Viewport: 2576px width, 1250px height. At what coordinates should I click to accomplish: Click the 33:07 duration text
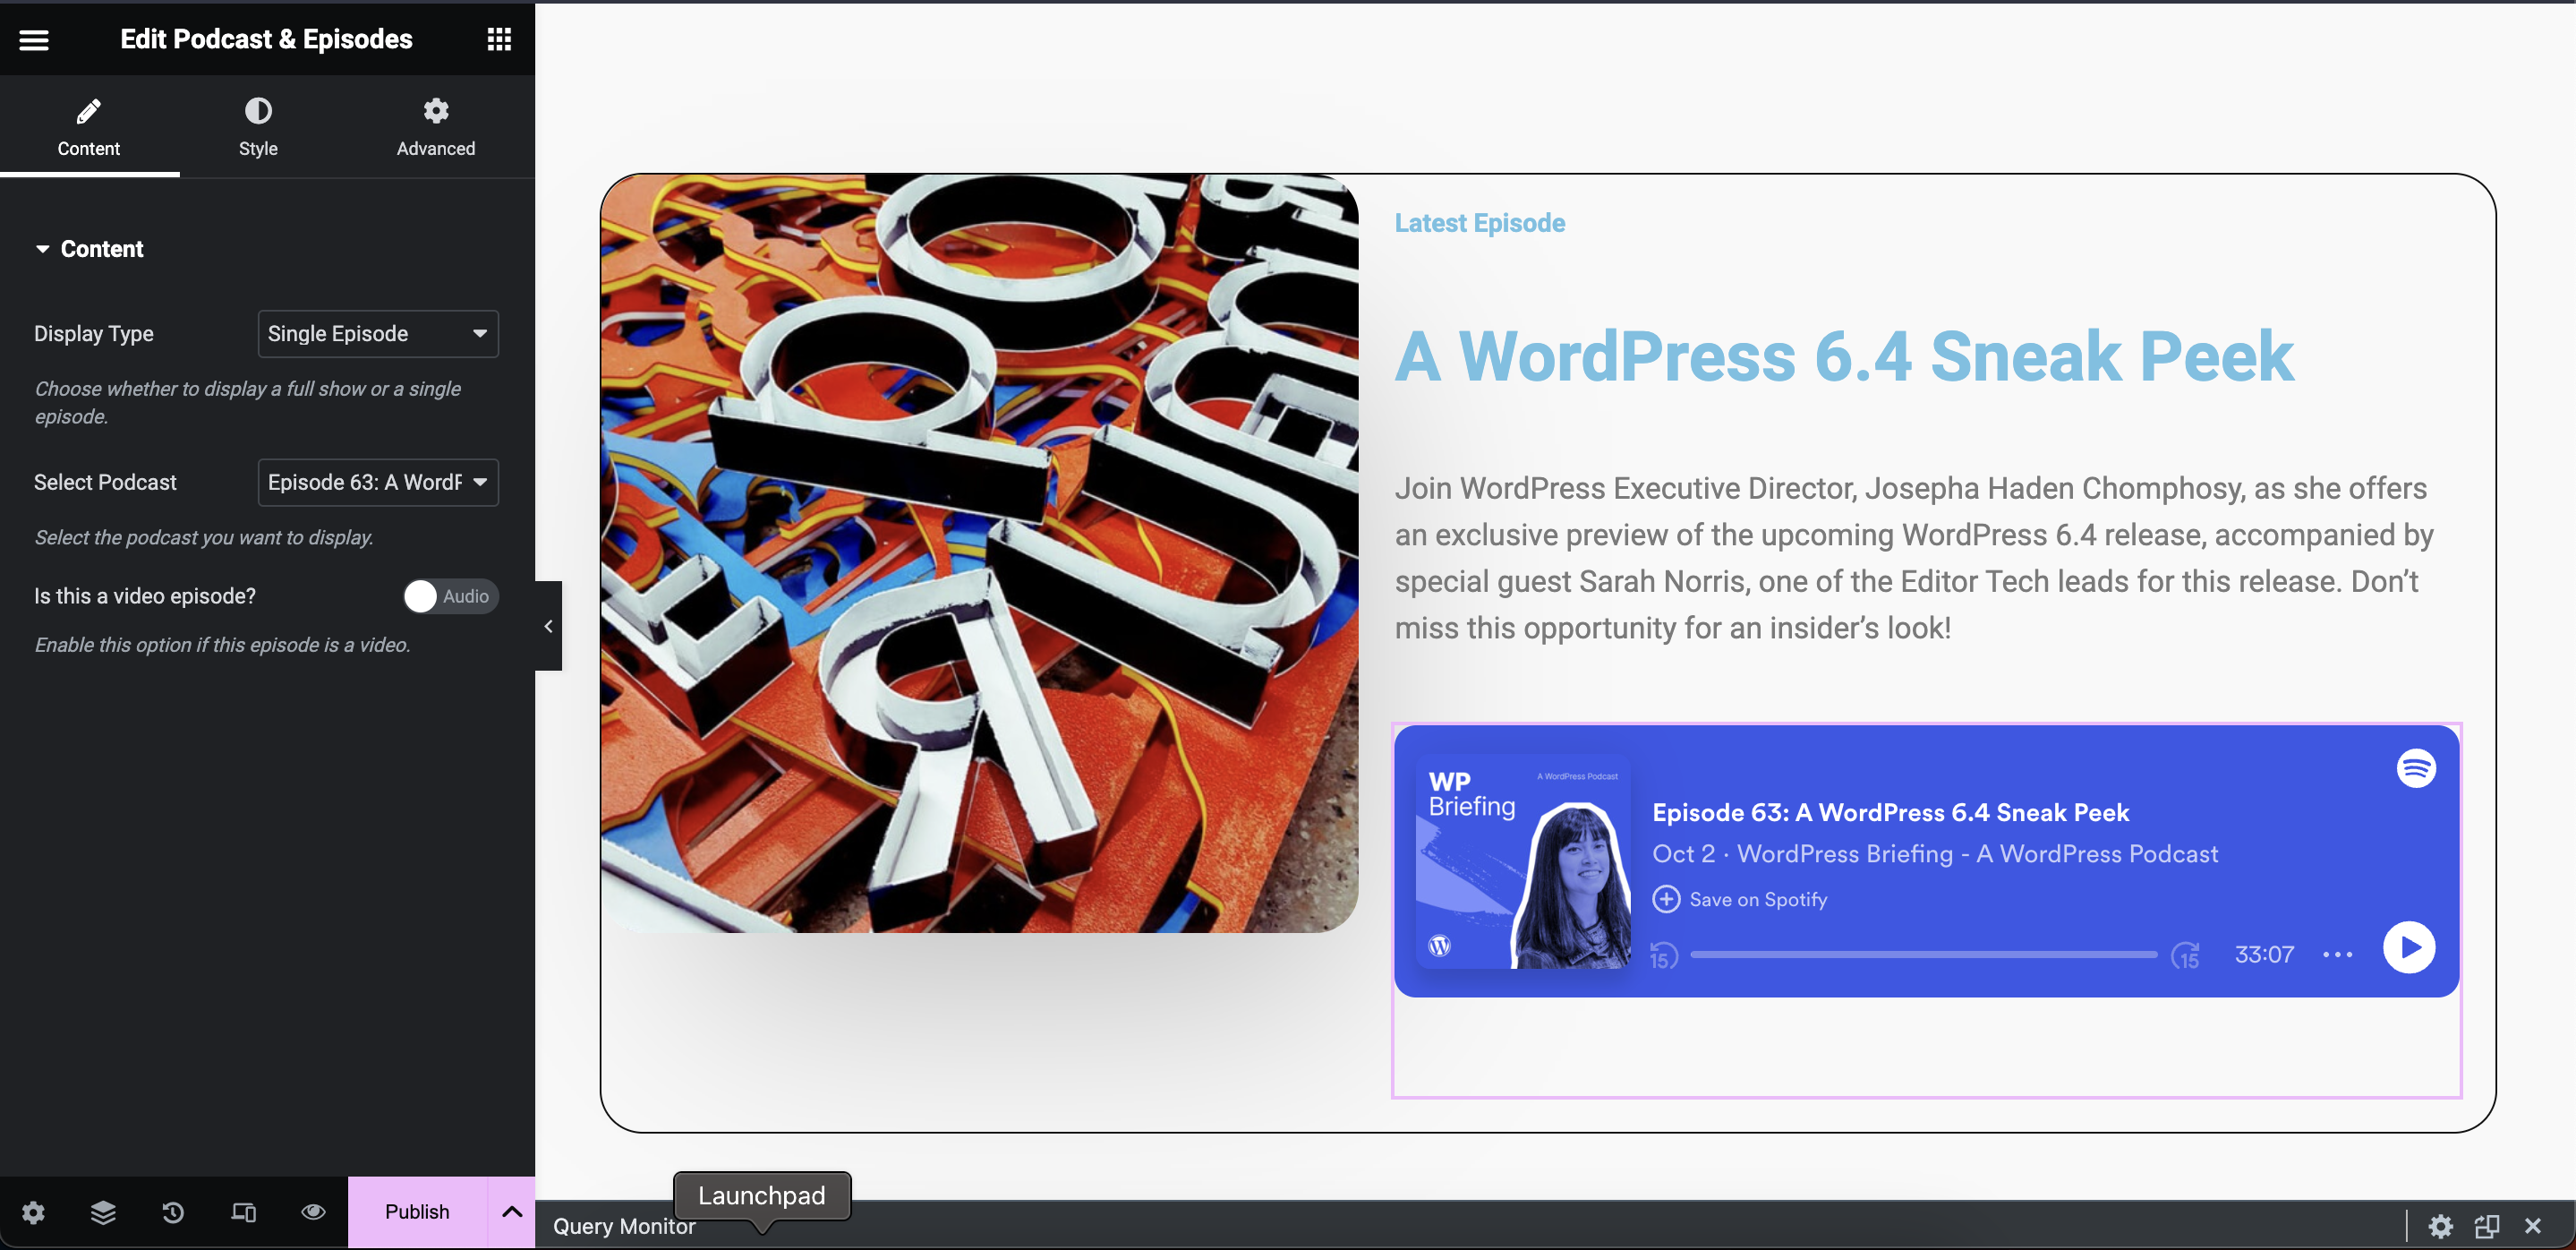(2264, 955)
